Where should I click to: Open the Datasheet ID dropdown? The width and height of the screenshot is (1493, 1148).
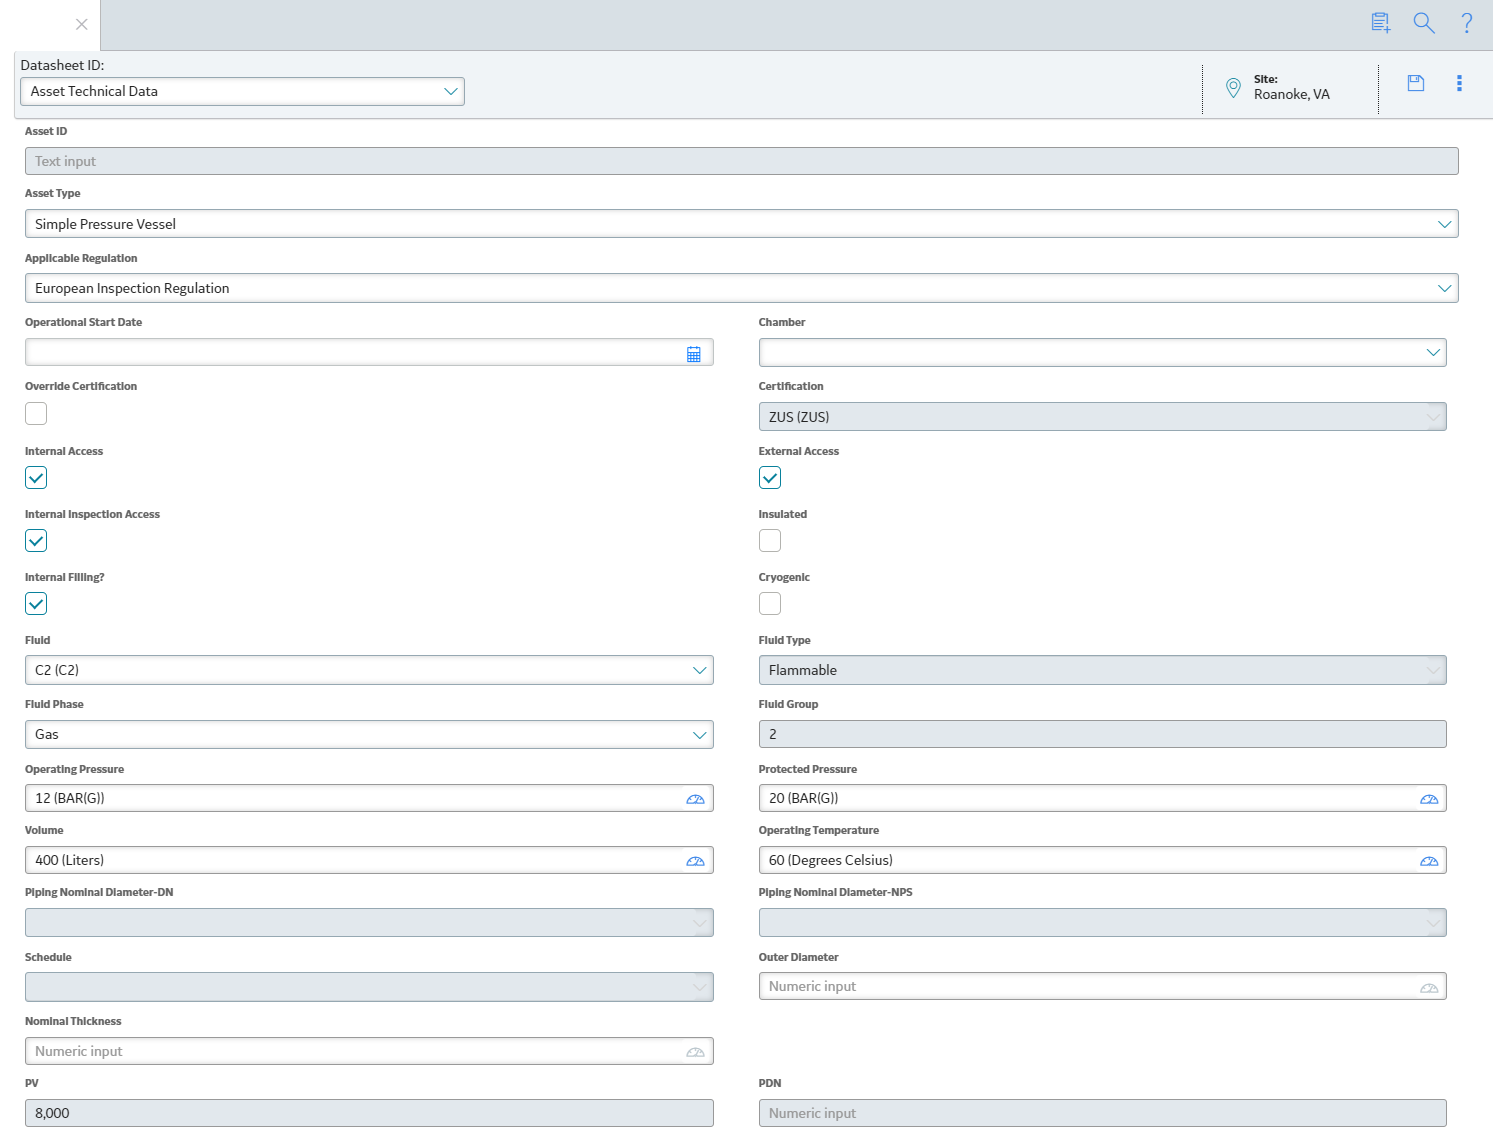pos(242,91)
